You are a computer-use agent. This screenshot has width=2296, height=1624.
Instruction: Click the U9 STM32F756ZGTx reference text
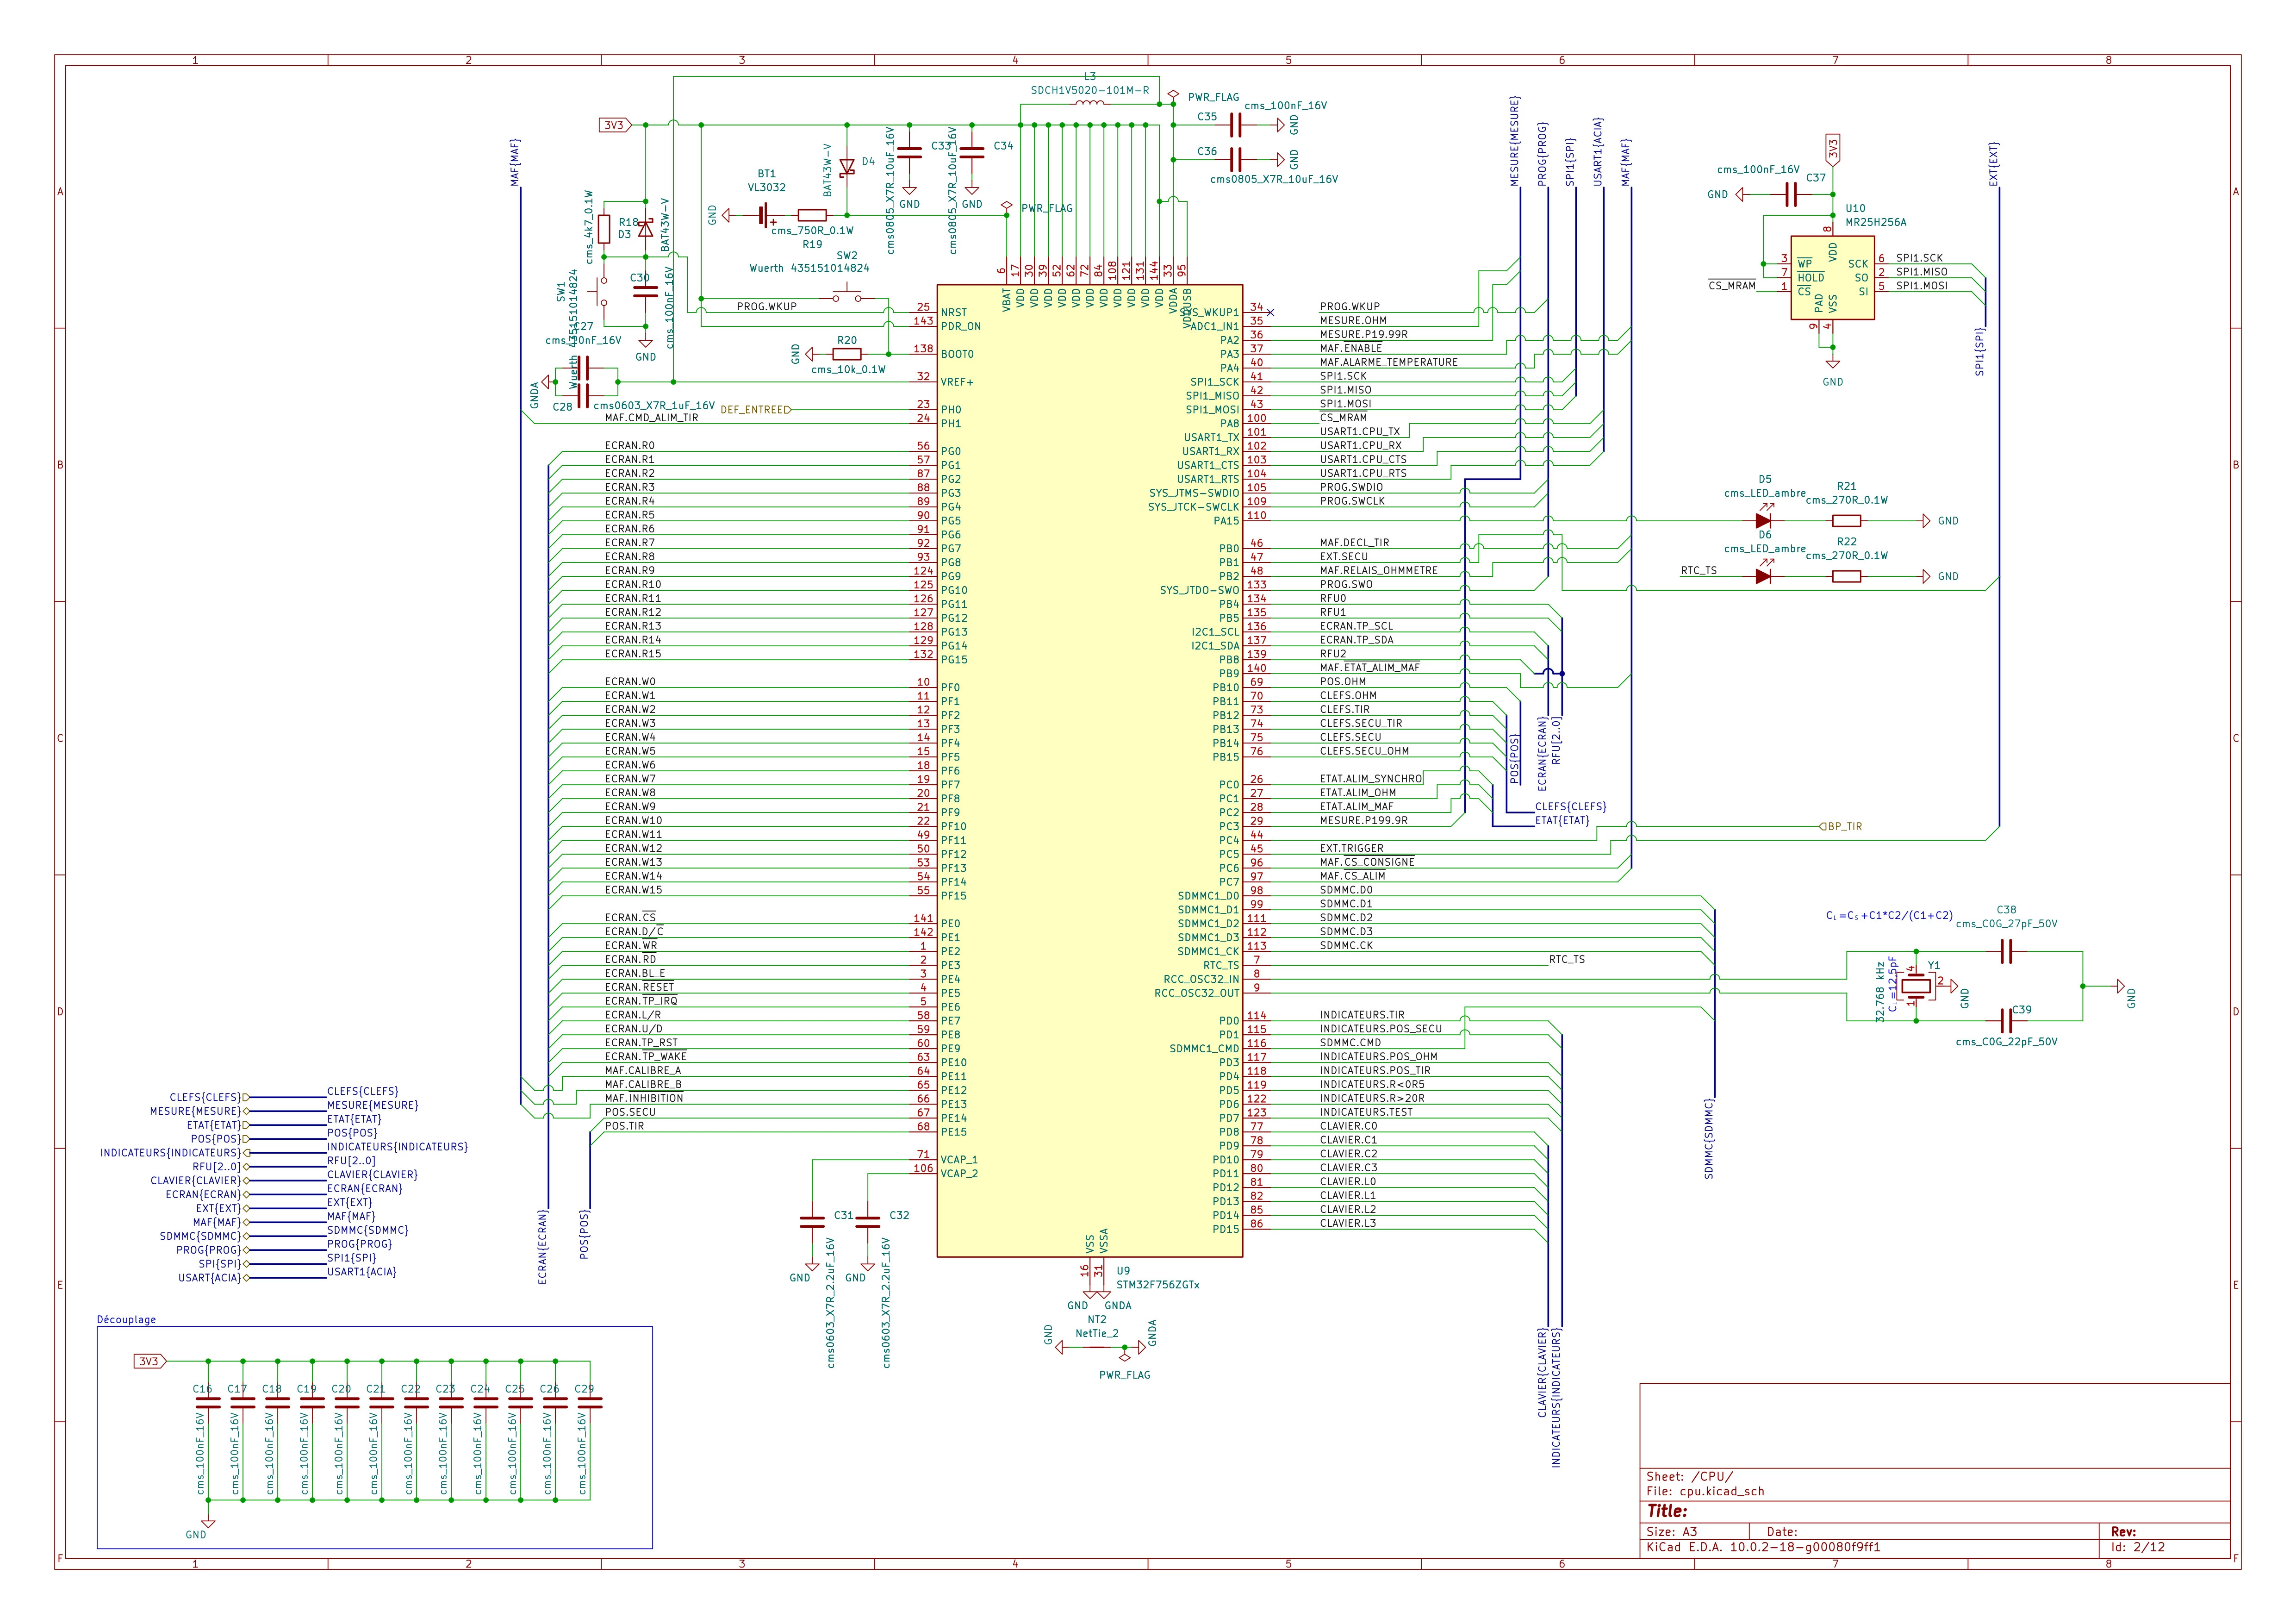(1123, 1271)
